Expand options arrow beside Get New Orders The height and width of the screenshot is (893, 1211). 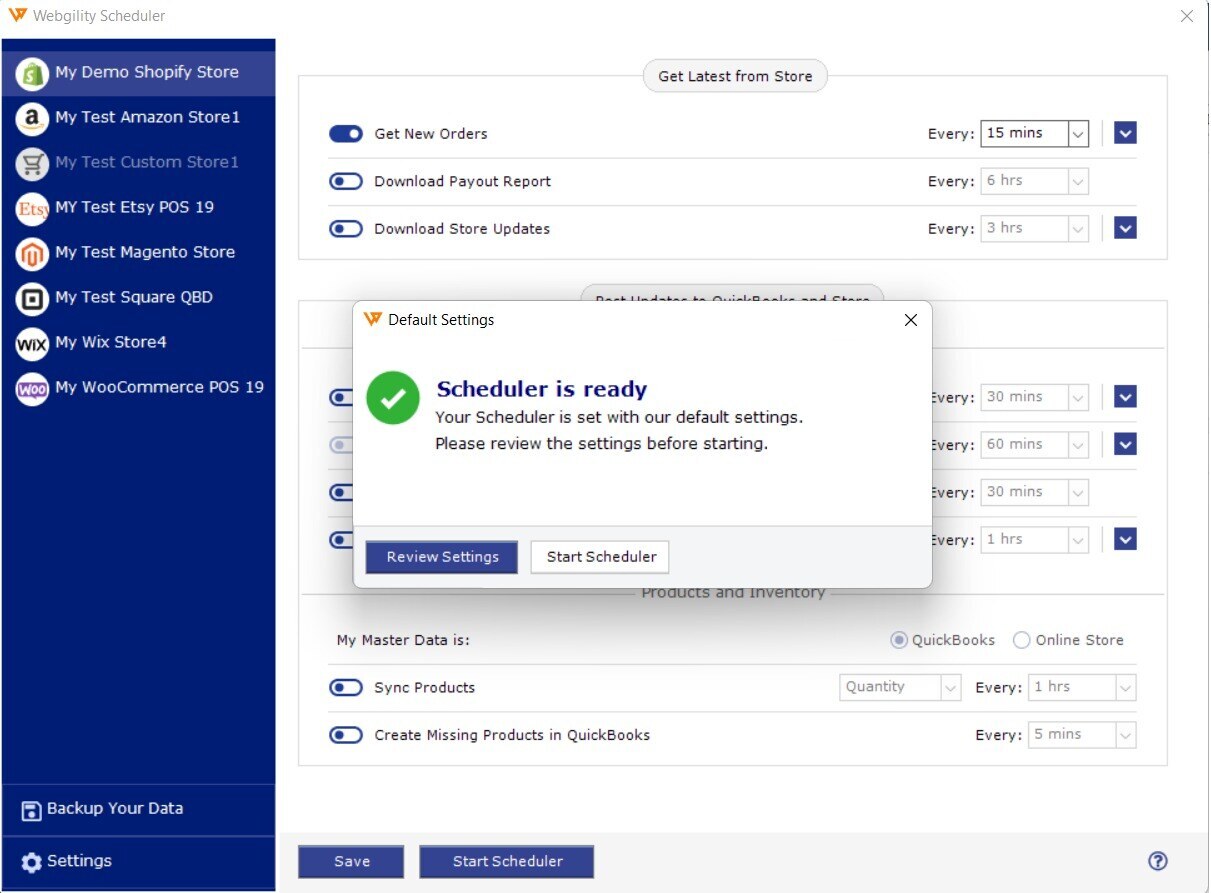[1125, 133]
